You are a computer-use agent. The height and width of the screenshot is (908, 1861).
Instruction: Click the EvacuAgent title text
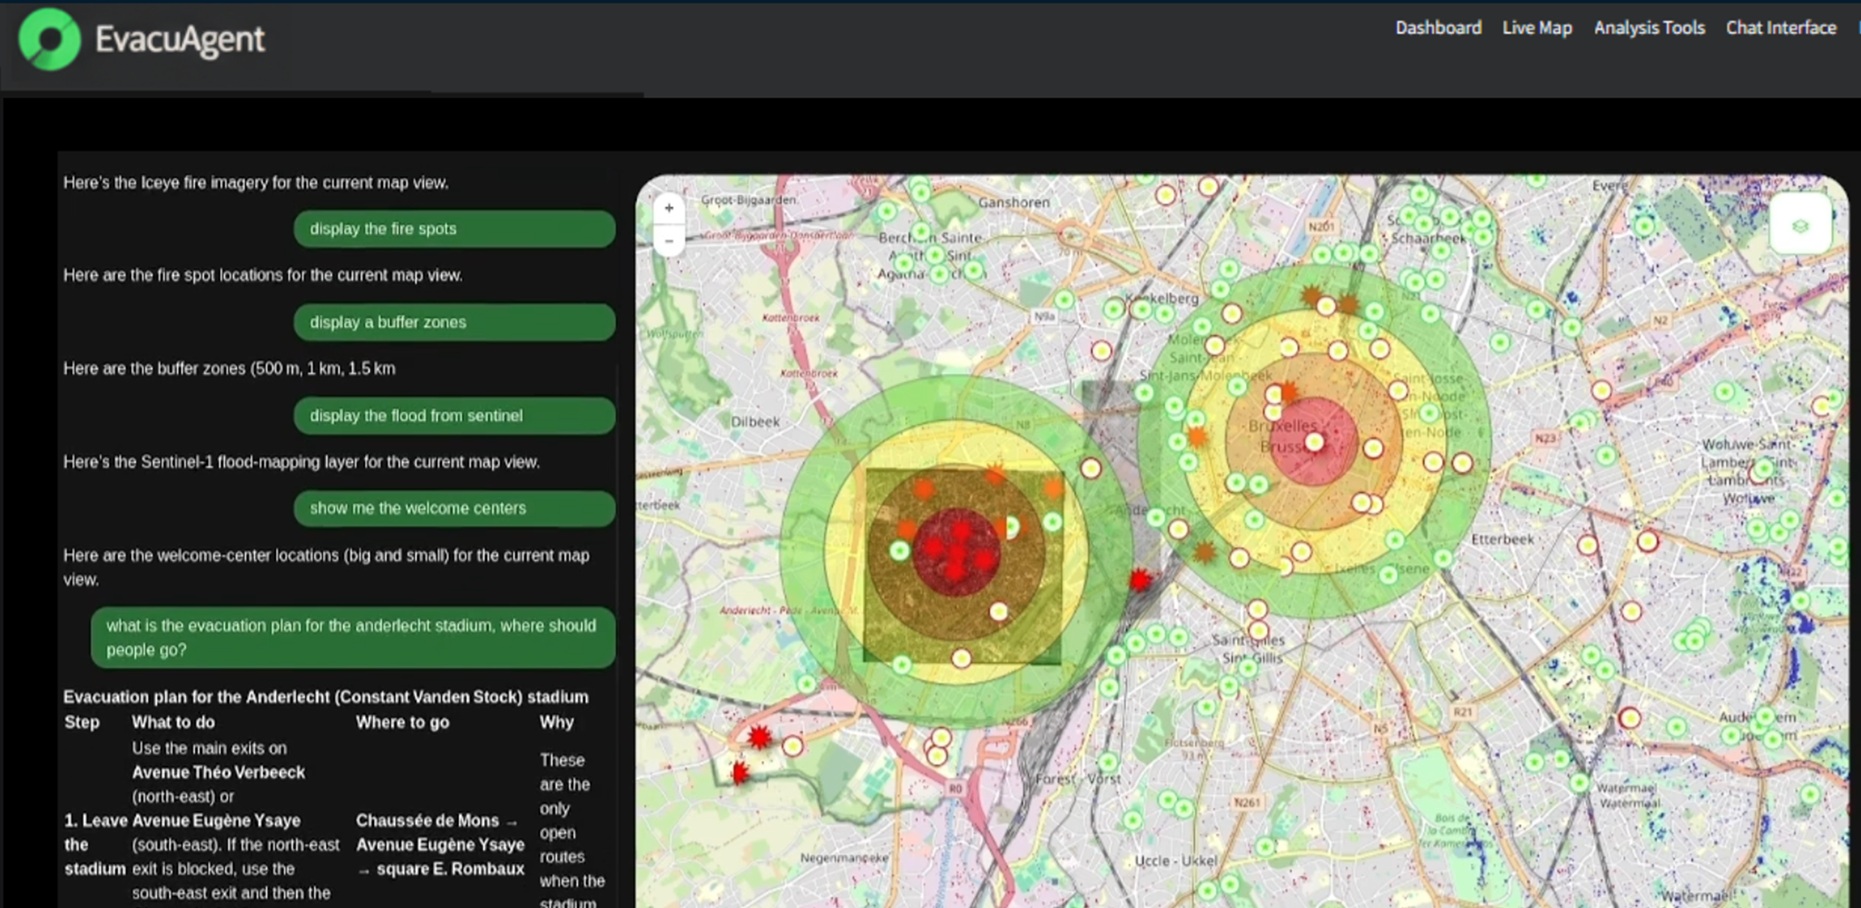(180, 39)
